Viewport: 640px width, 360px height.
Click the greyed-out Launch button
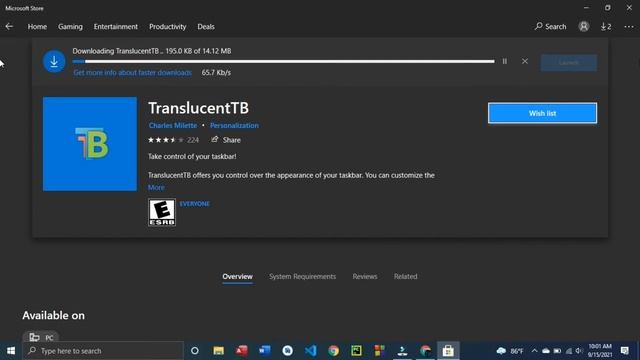coord(569,62)
